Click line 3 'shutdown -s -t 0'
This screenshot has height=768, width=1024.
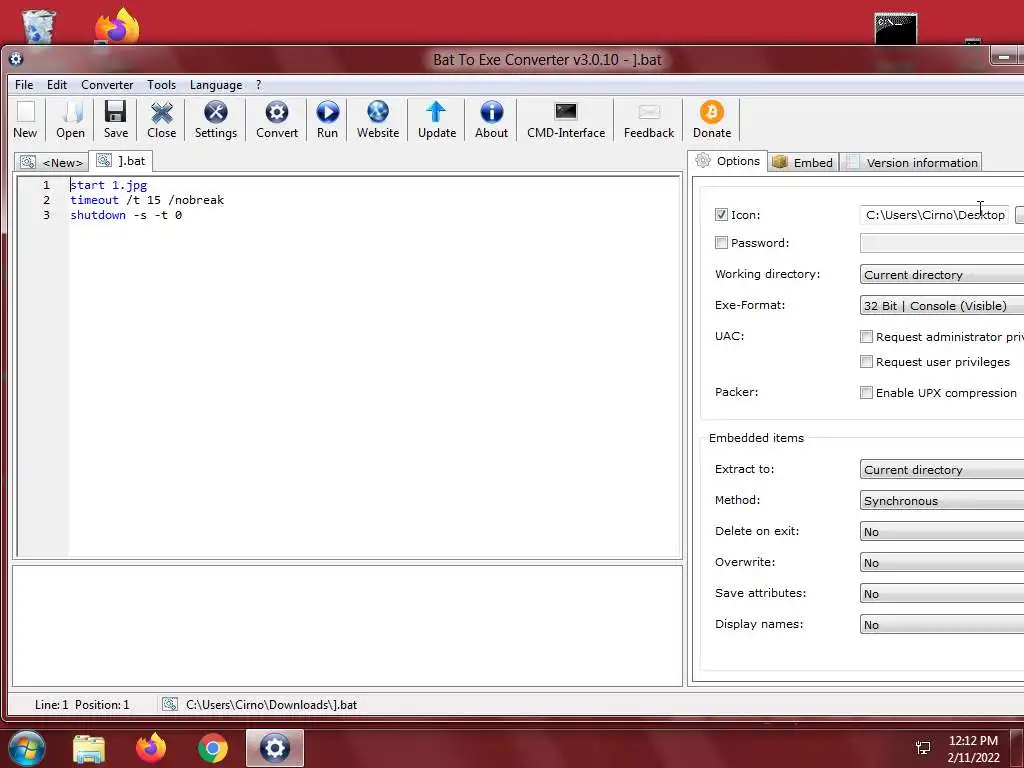coord(126,215)
